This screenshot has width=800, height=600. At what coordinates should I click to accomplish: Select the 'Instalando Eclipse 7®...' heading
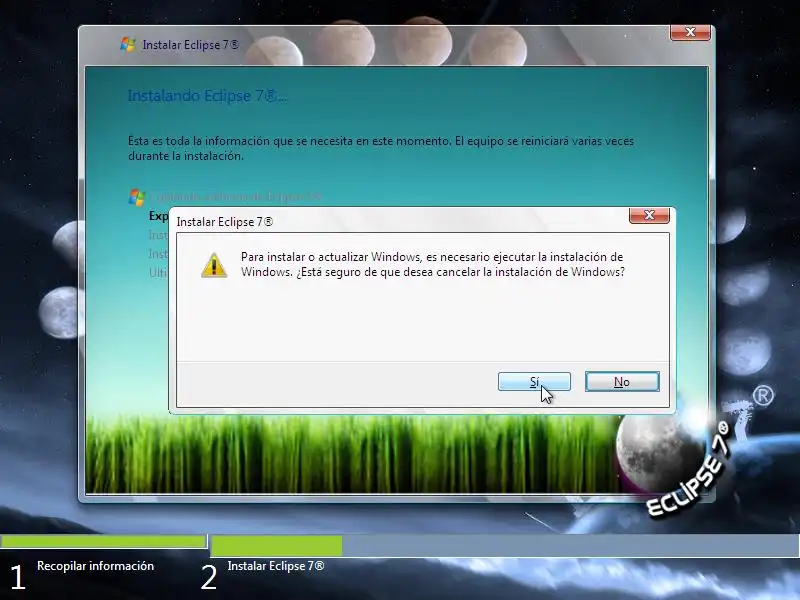(207, 96)
